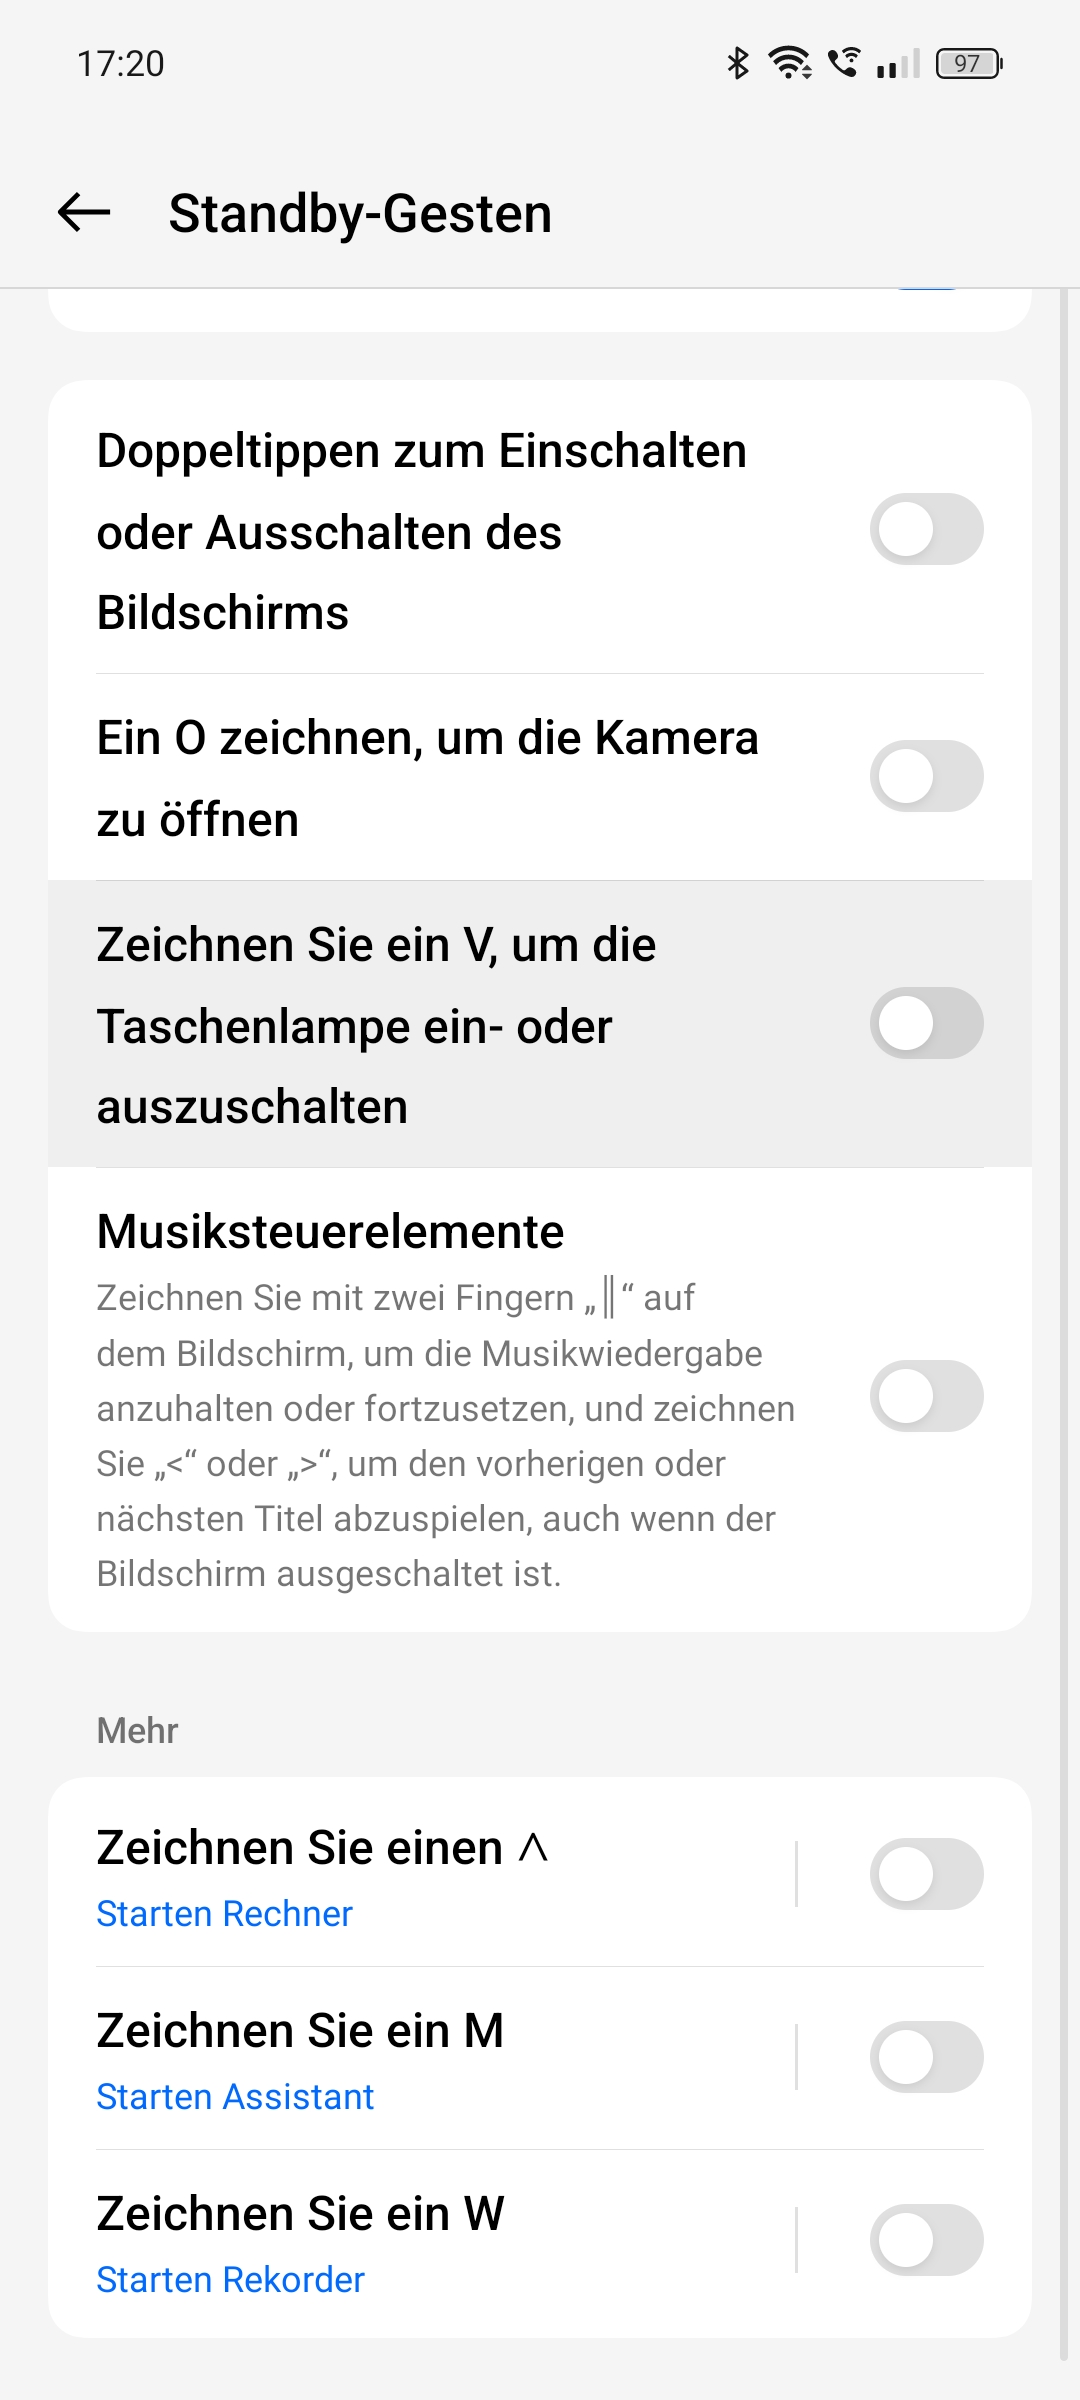
Task: Turn on draw V for Taschenlampe
Action: pyautogui.click(x=926, y=1023)
